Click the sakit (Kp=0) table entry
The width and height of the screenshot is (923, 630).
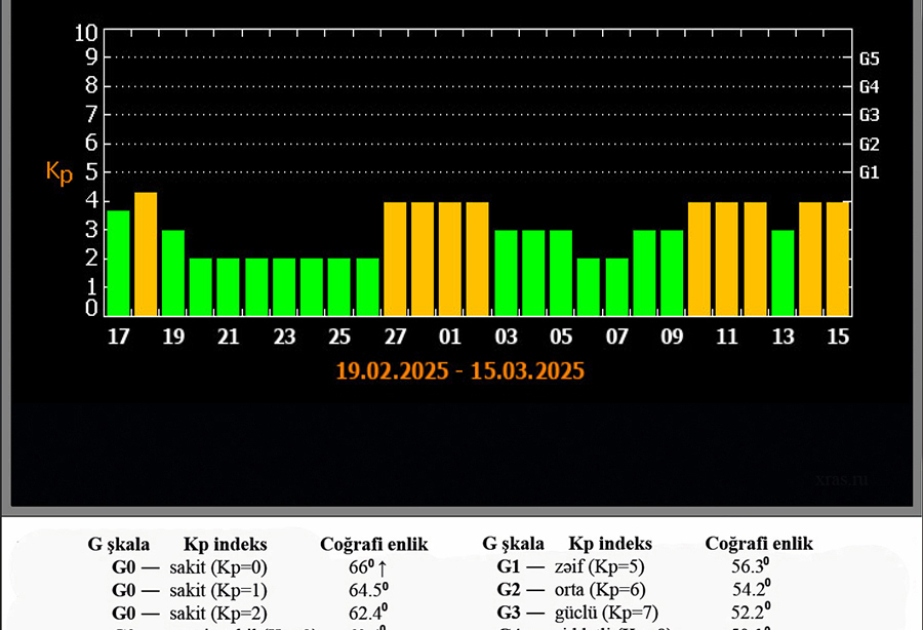(x=218, y=568)
